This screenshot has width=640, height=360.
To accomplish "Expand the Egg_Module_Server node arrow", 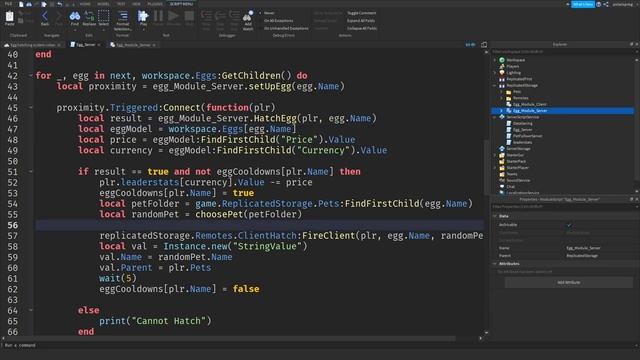I will pos(502,111).
